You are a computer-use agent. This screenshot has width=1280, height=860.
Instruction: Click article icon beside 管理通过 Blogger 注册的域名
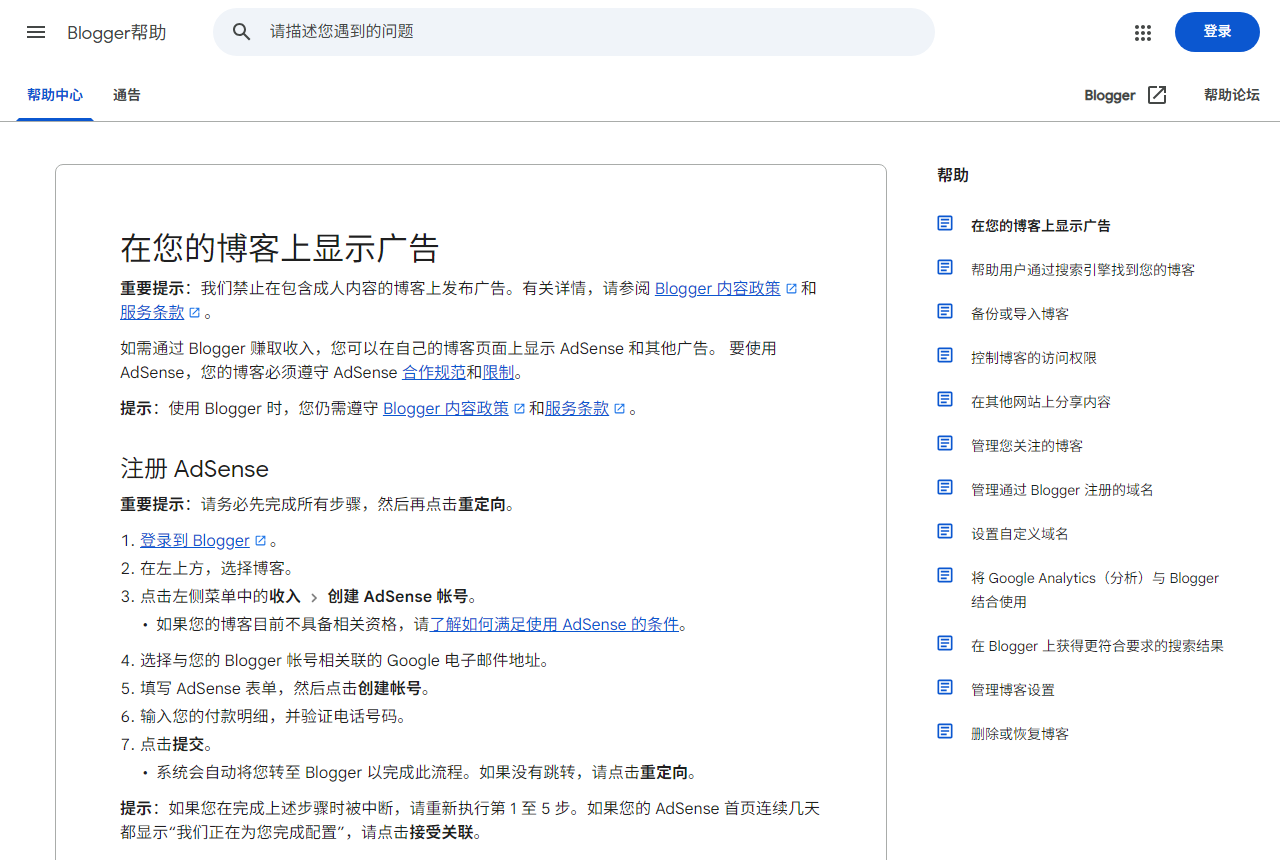click(x=945, y=487)
